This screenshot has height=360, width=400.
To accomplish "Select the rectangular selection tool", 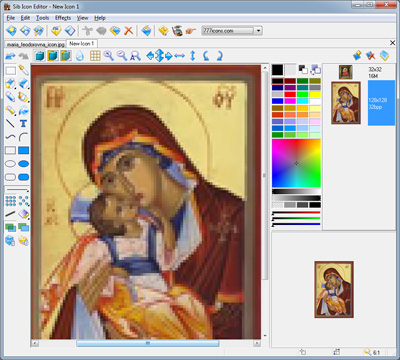I will point(10,71).
